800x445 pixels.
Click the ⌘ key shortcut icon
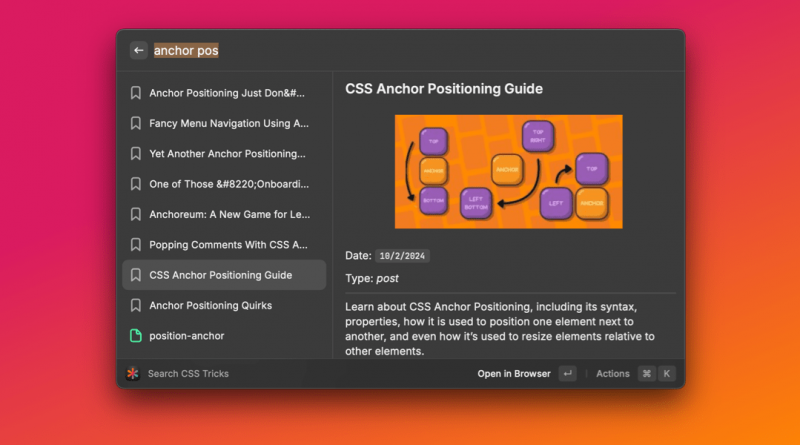(x=647, y=373)
